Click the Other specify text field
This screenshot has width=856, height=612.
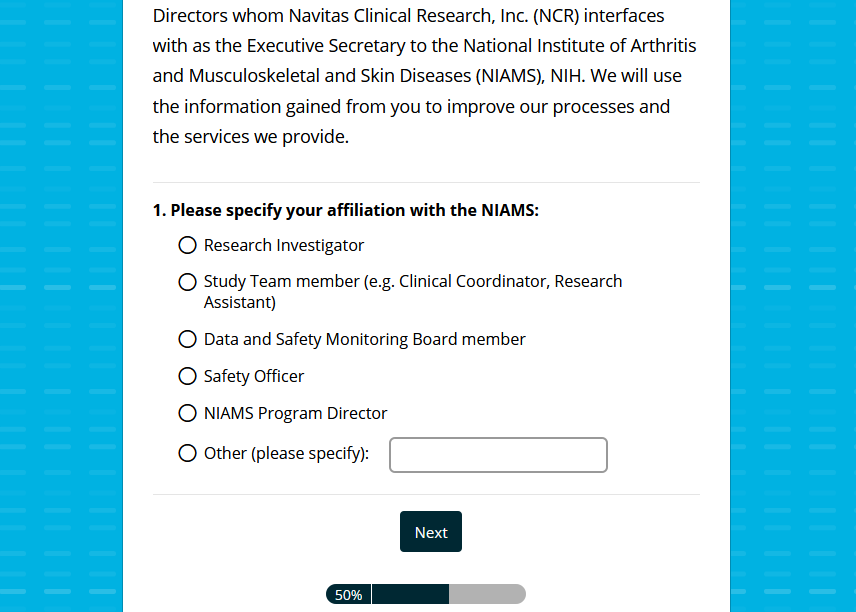[x=498, y=455]
